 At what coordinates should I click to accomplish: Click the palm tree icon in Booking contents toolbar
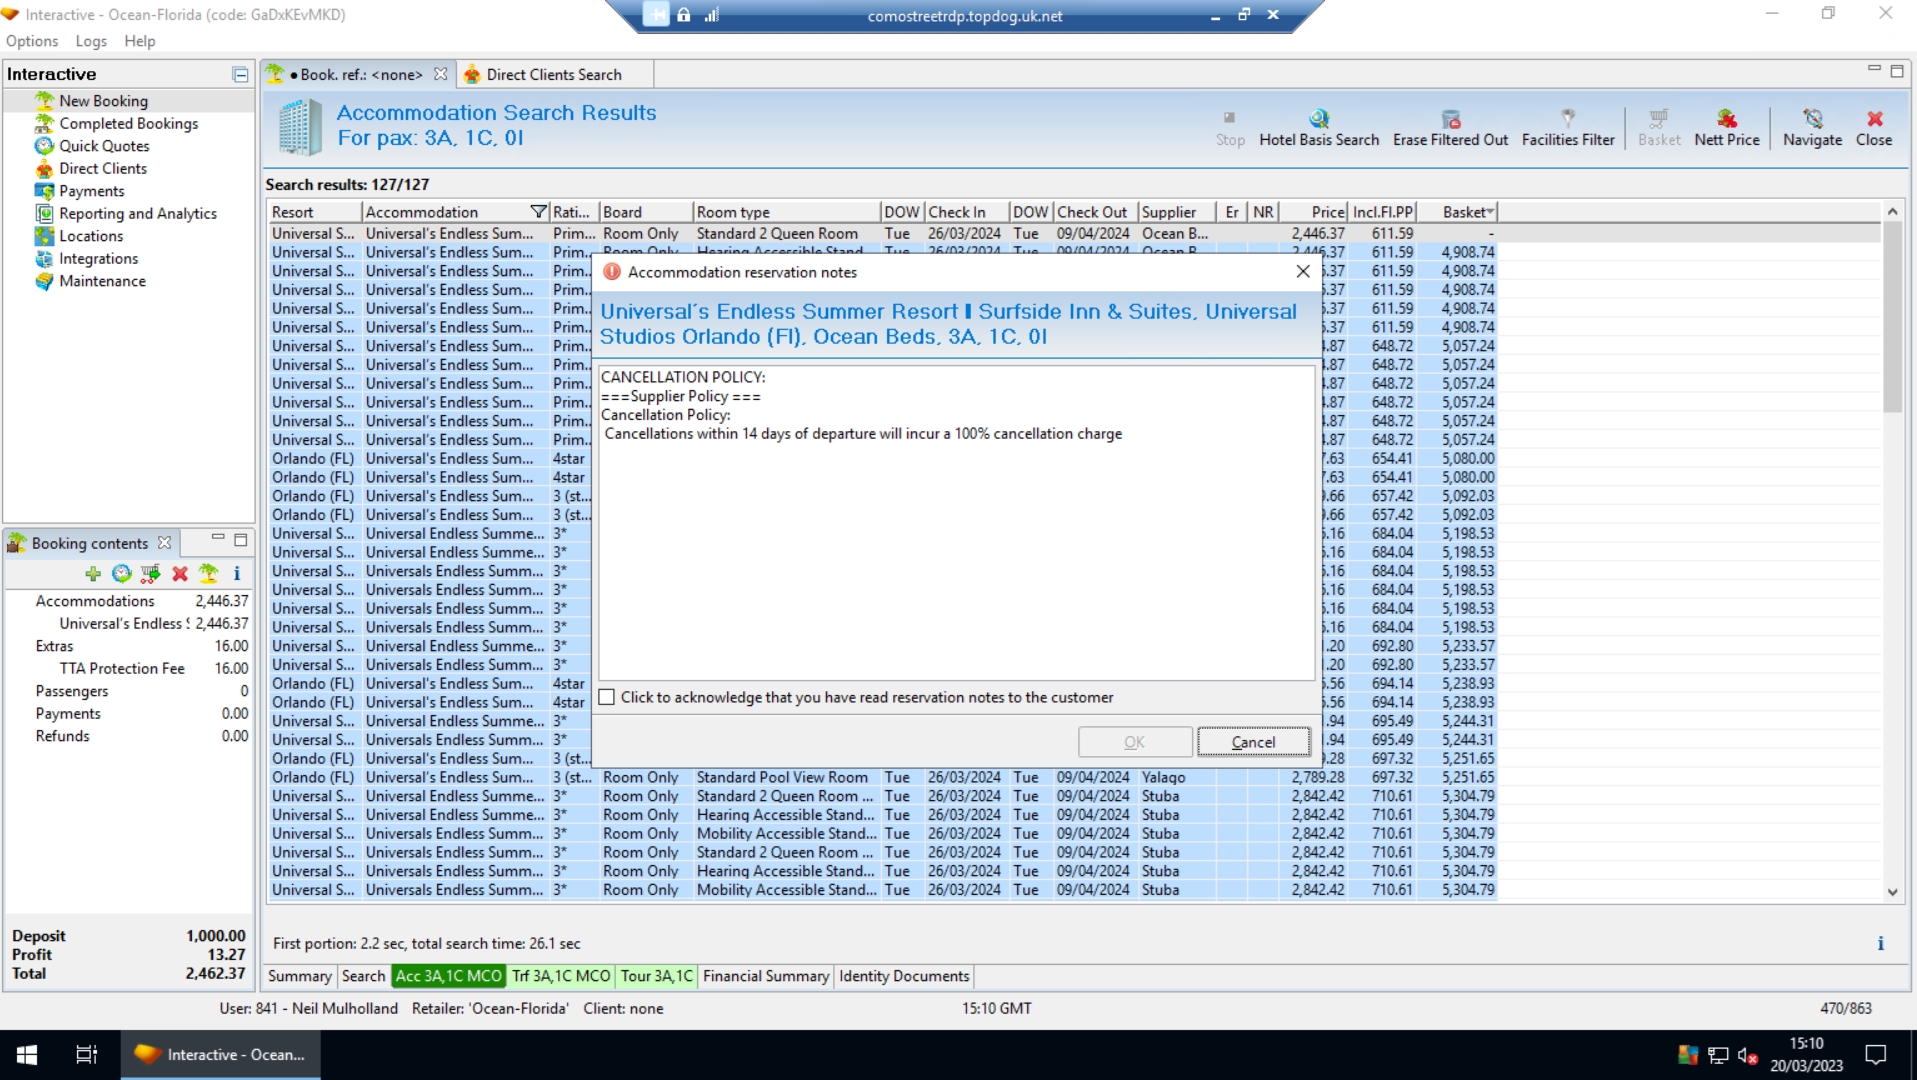[x=208, y=573]
